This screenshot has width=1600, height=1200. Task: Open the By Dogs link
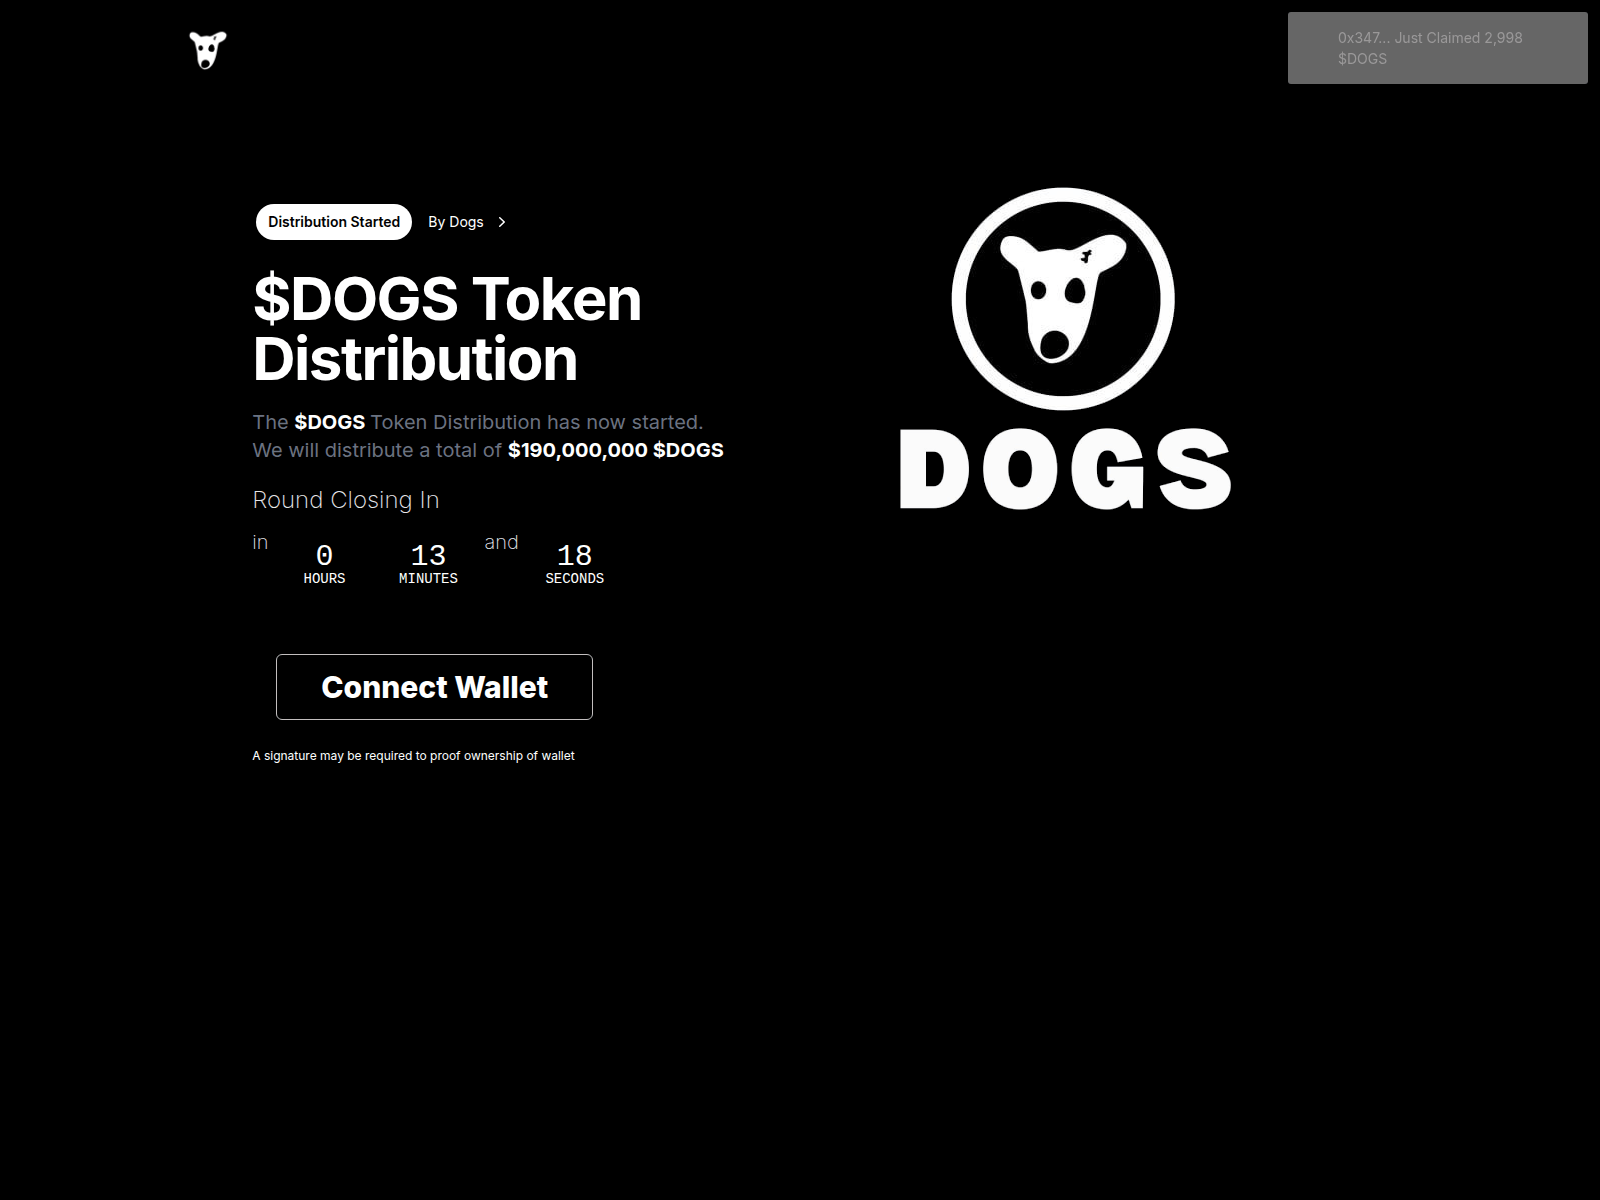[x=456, y=222]
